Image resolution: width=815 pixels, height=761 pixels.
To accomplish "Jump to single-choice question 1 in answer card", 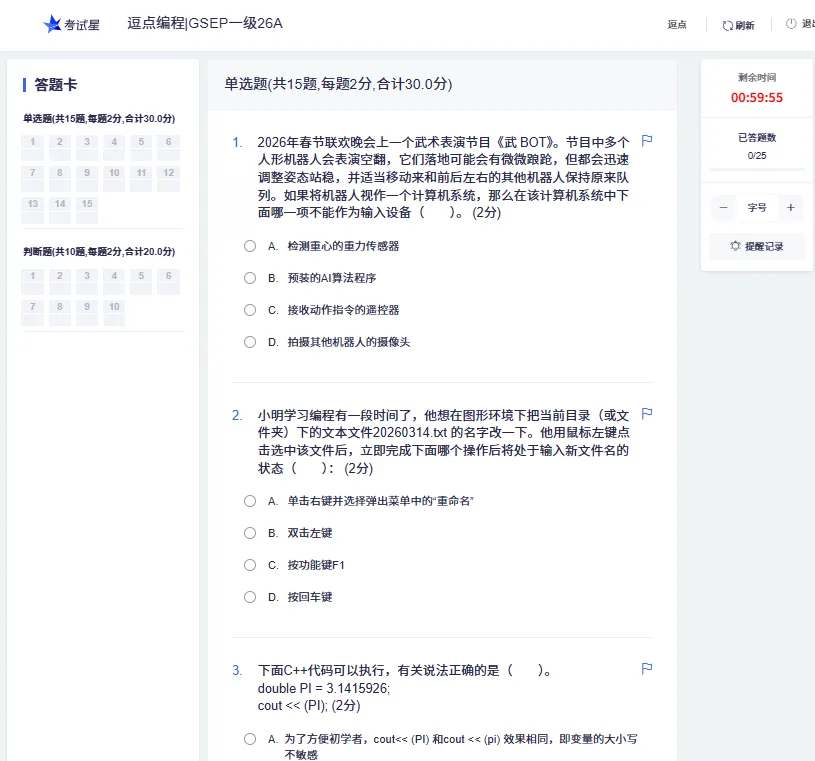I will tap(33, 148).
